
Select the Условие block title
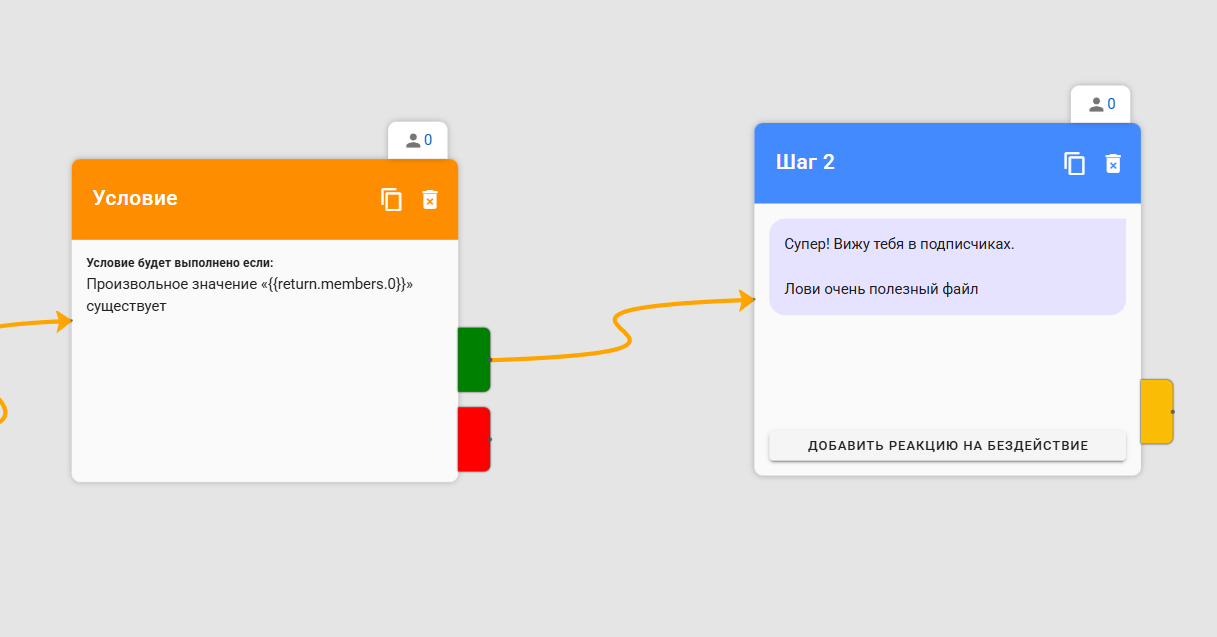point(135,198)
